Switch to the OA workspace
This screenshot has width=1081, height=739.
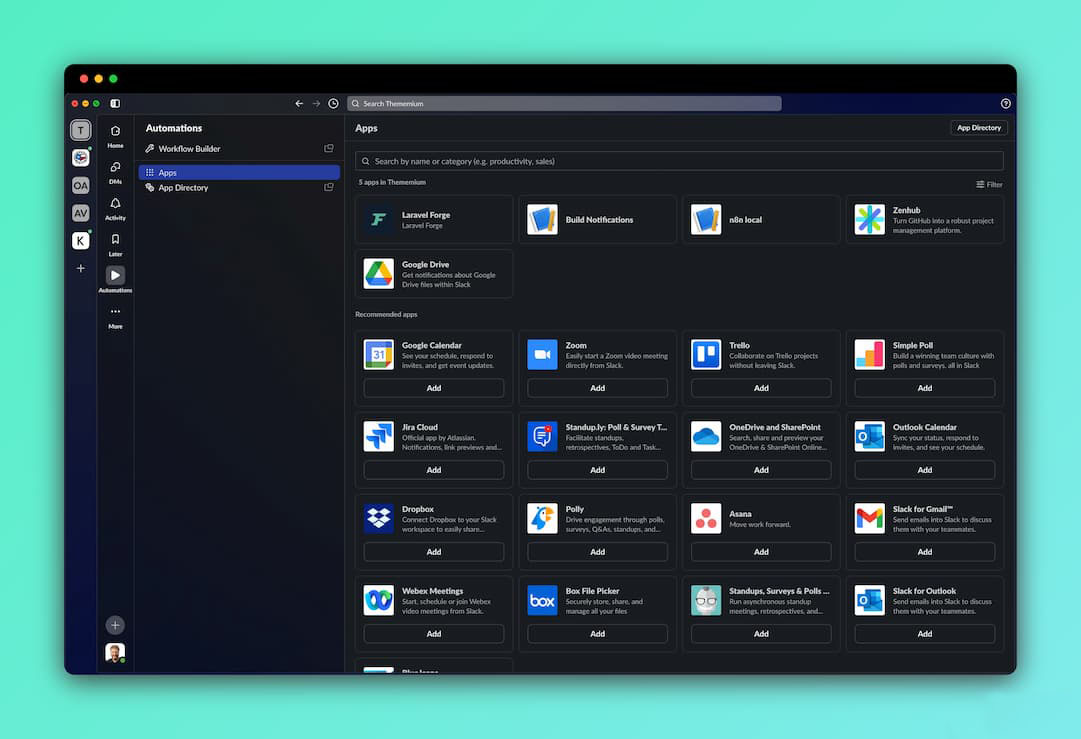[x=81, y=185]
